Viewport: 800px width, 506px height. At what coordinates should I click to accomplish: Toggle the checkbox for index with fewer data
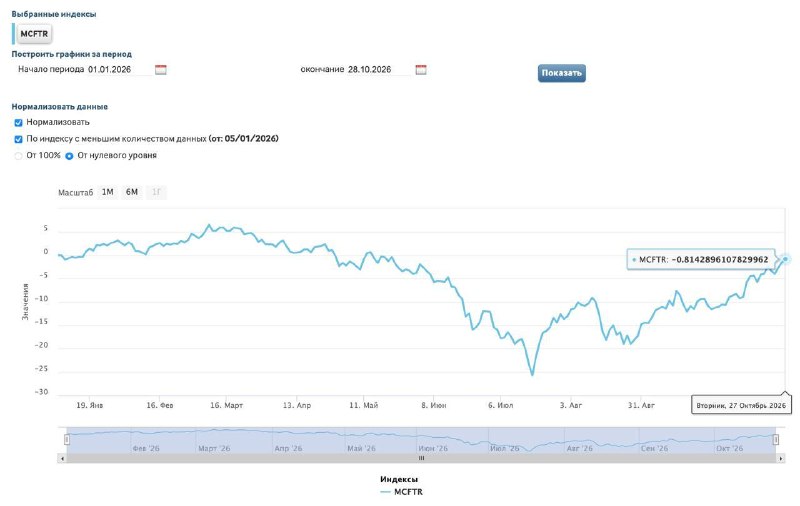(x=18, y=139)
